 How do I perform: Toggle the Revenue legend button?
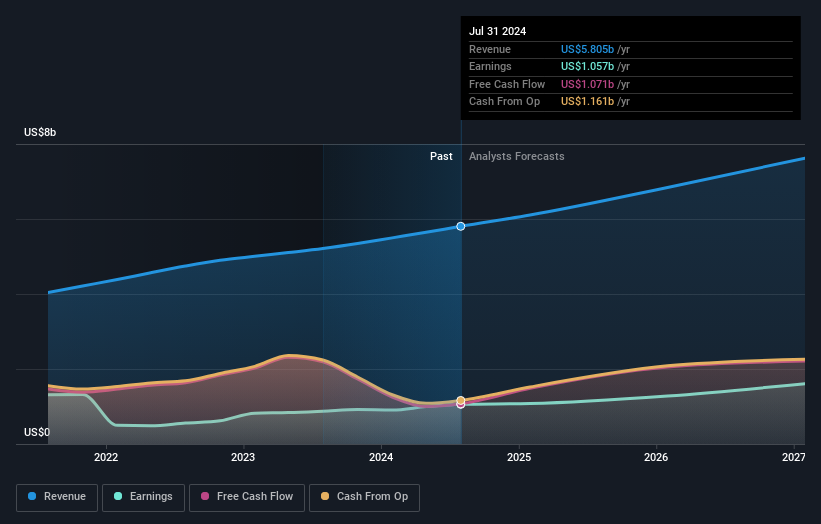57,497
